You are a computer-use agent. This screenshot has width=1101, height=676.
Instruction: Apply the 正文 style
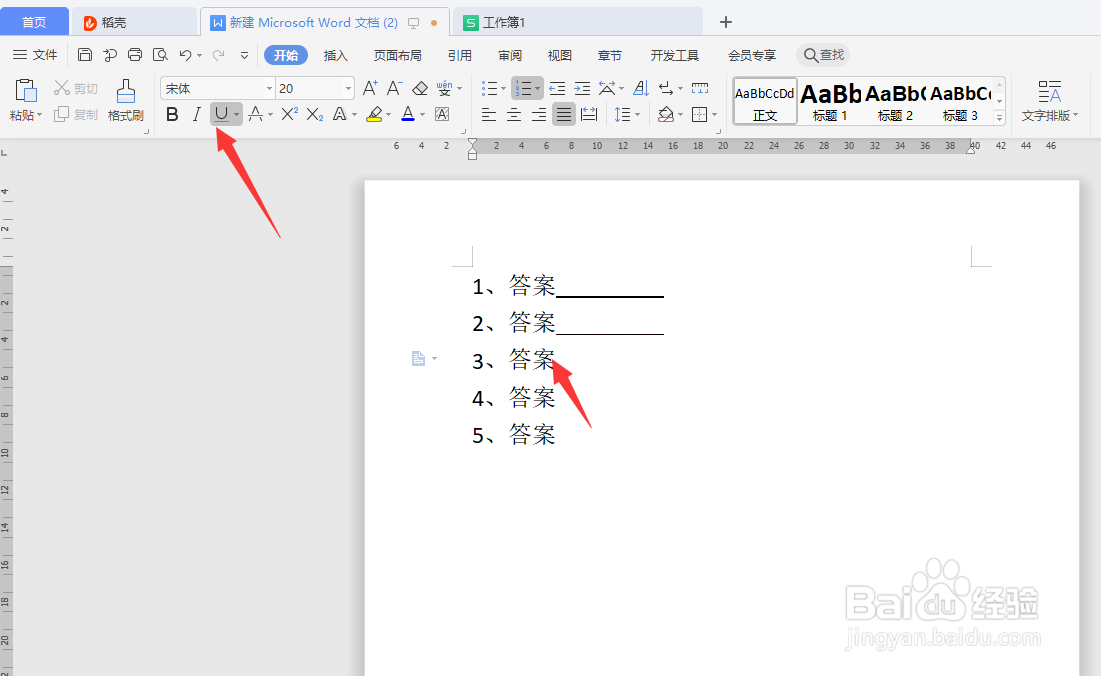tap(765, 101)
